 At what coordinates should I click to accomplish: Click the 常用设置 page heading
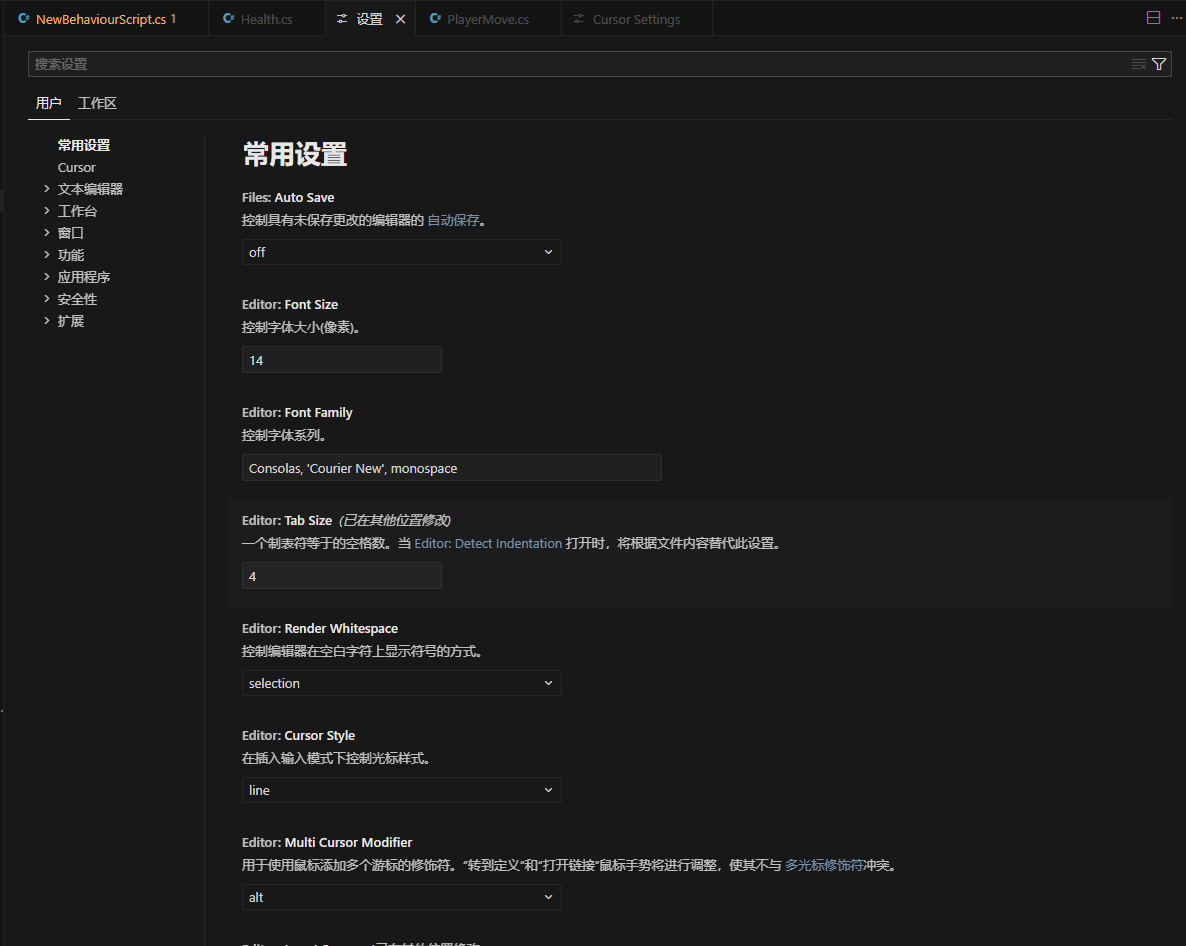click(295, 154)
